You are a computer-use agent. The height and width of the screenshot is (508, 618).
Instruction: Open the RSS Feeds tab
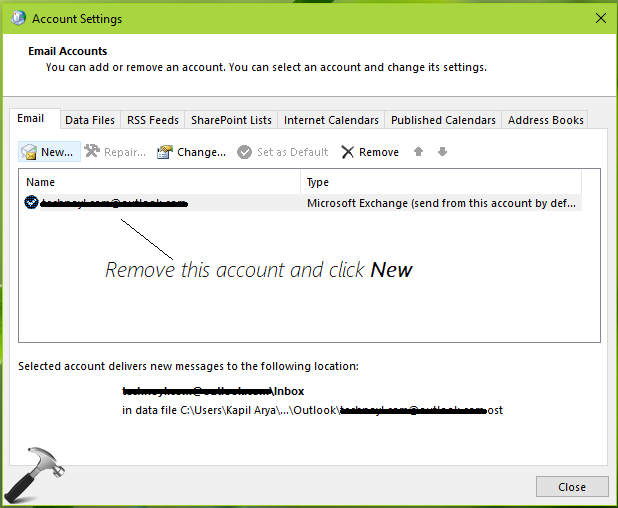tap(153, 120)
